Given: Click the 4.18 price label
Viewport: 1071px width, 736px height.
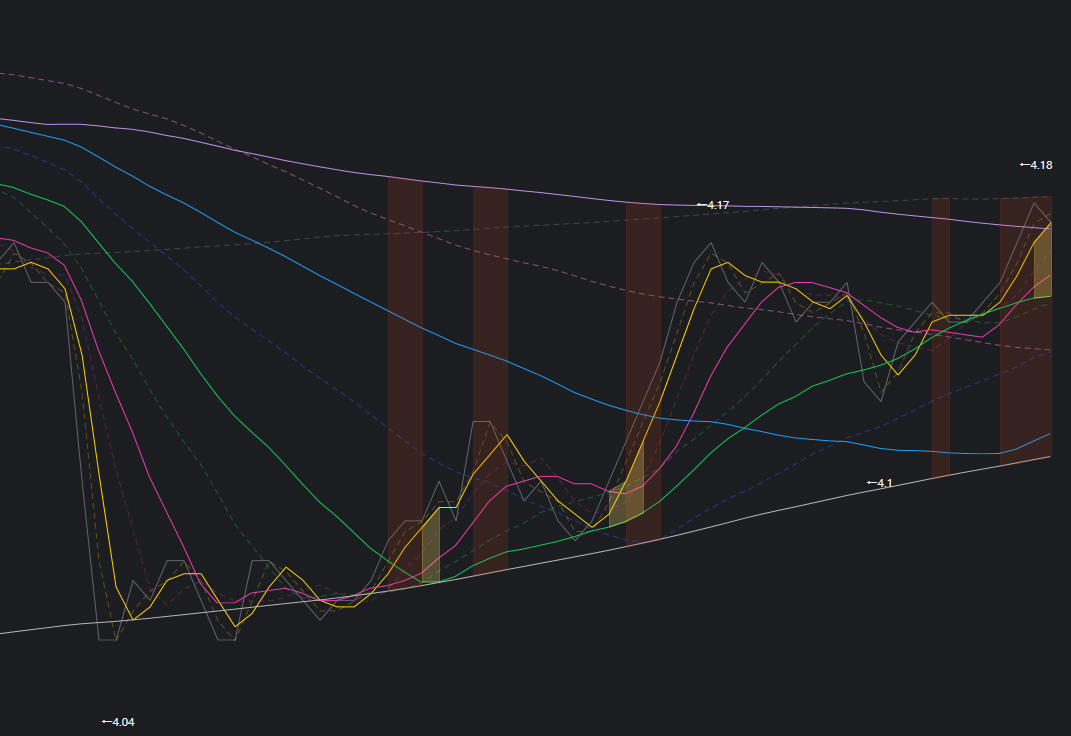Looking at the screenshot, I should click(x=1036, y=165).
